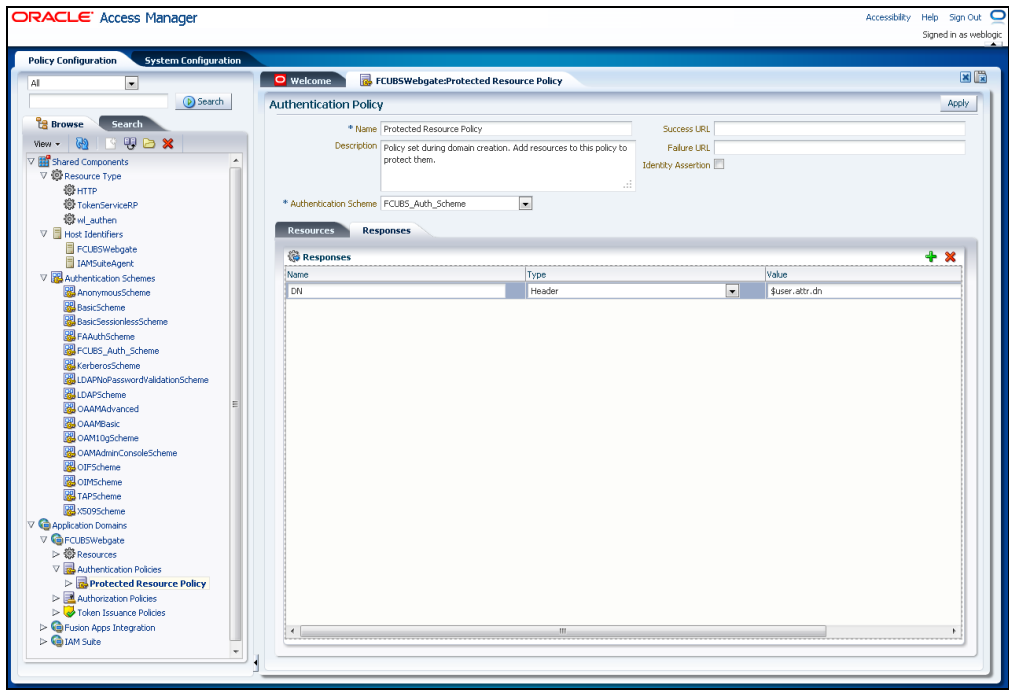Click the response Name field DN
This screenshot has width=1012, height=690.
click(x=396, y=291)
